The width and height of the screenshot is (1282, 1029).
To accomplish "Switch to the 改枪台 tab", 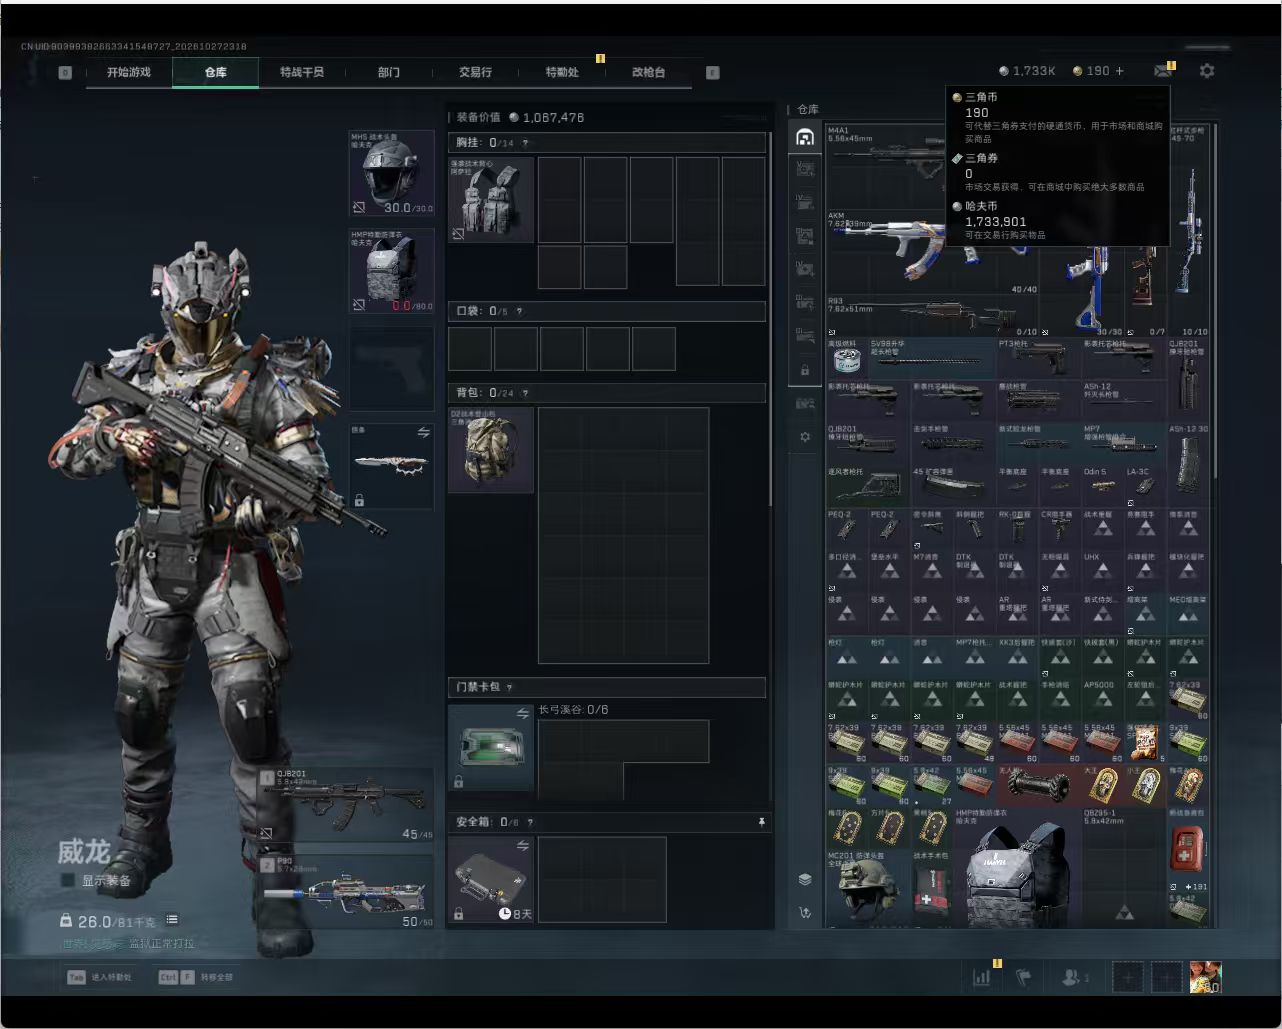I will 648,72.
